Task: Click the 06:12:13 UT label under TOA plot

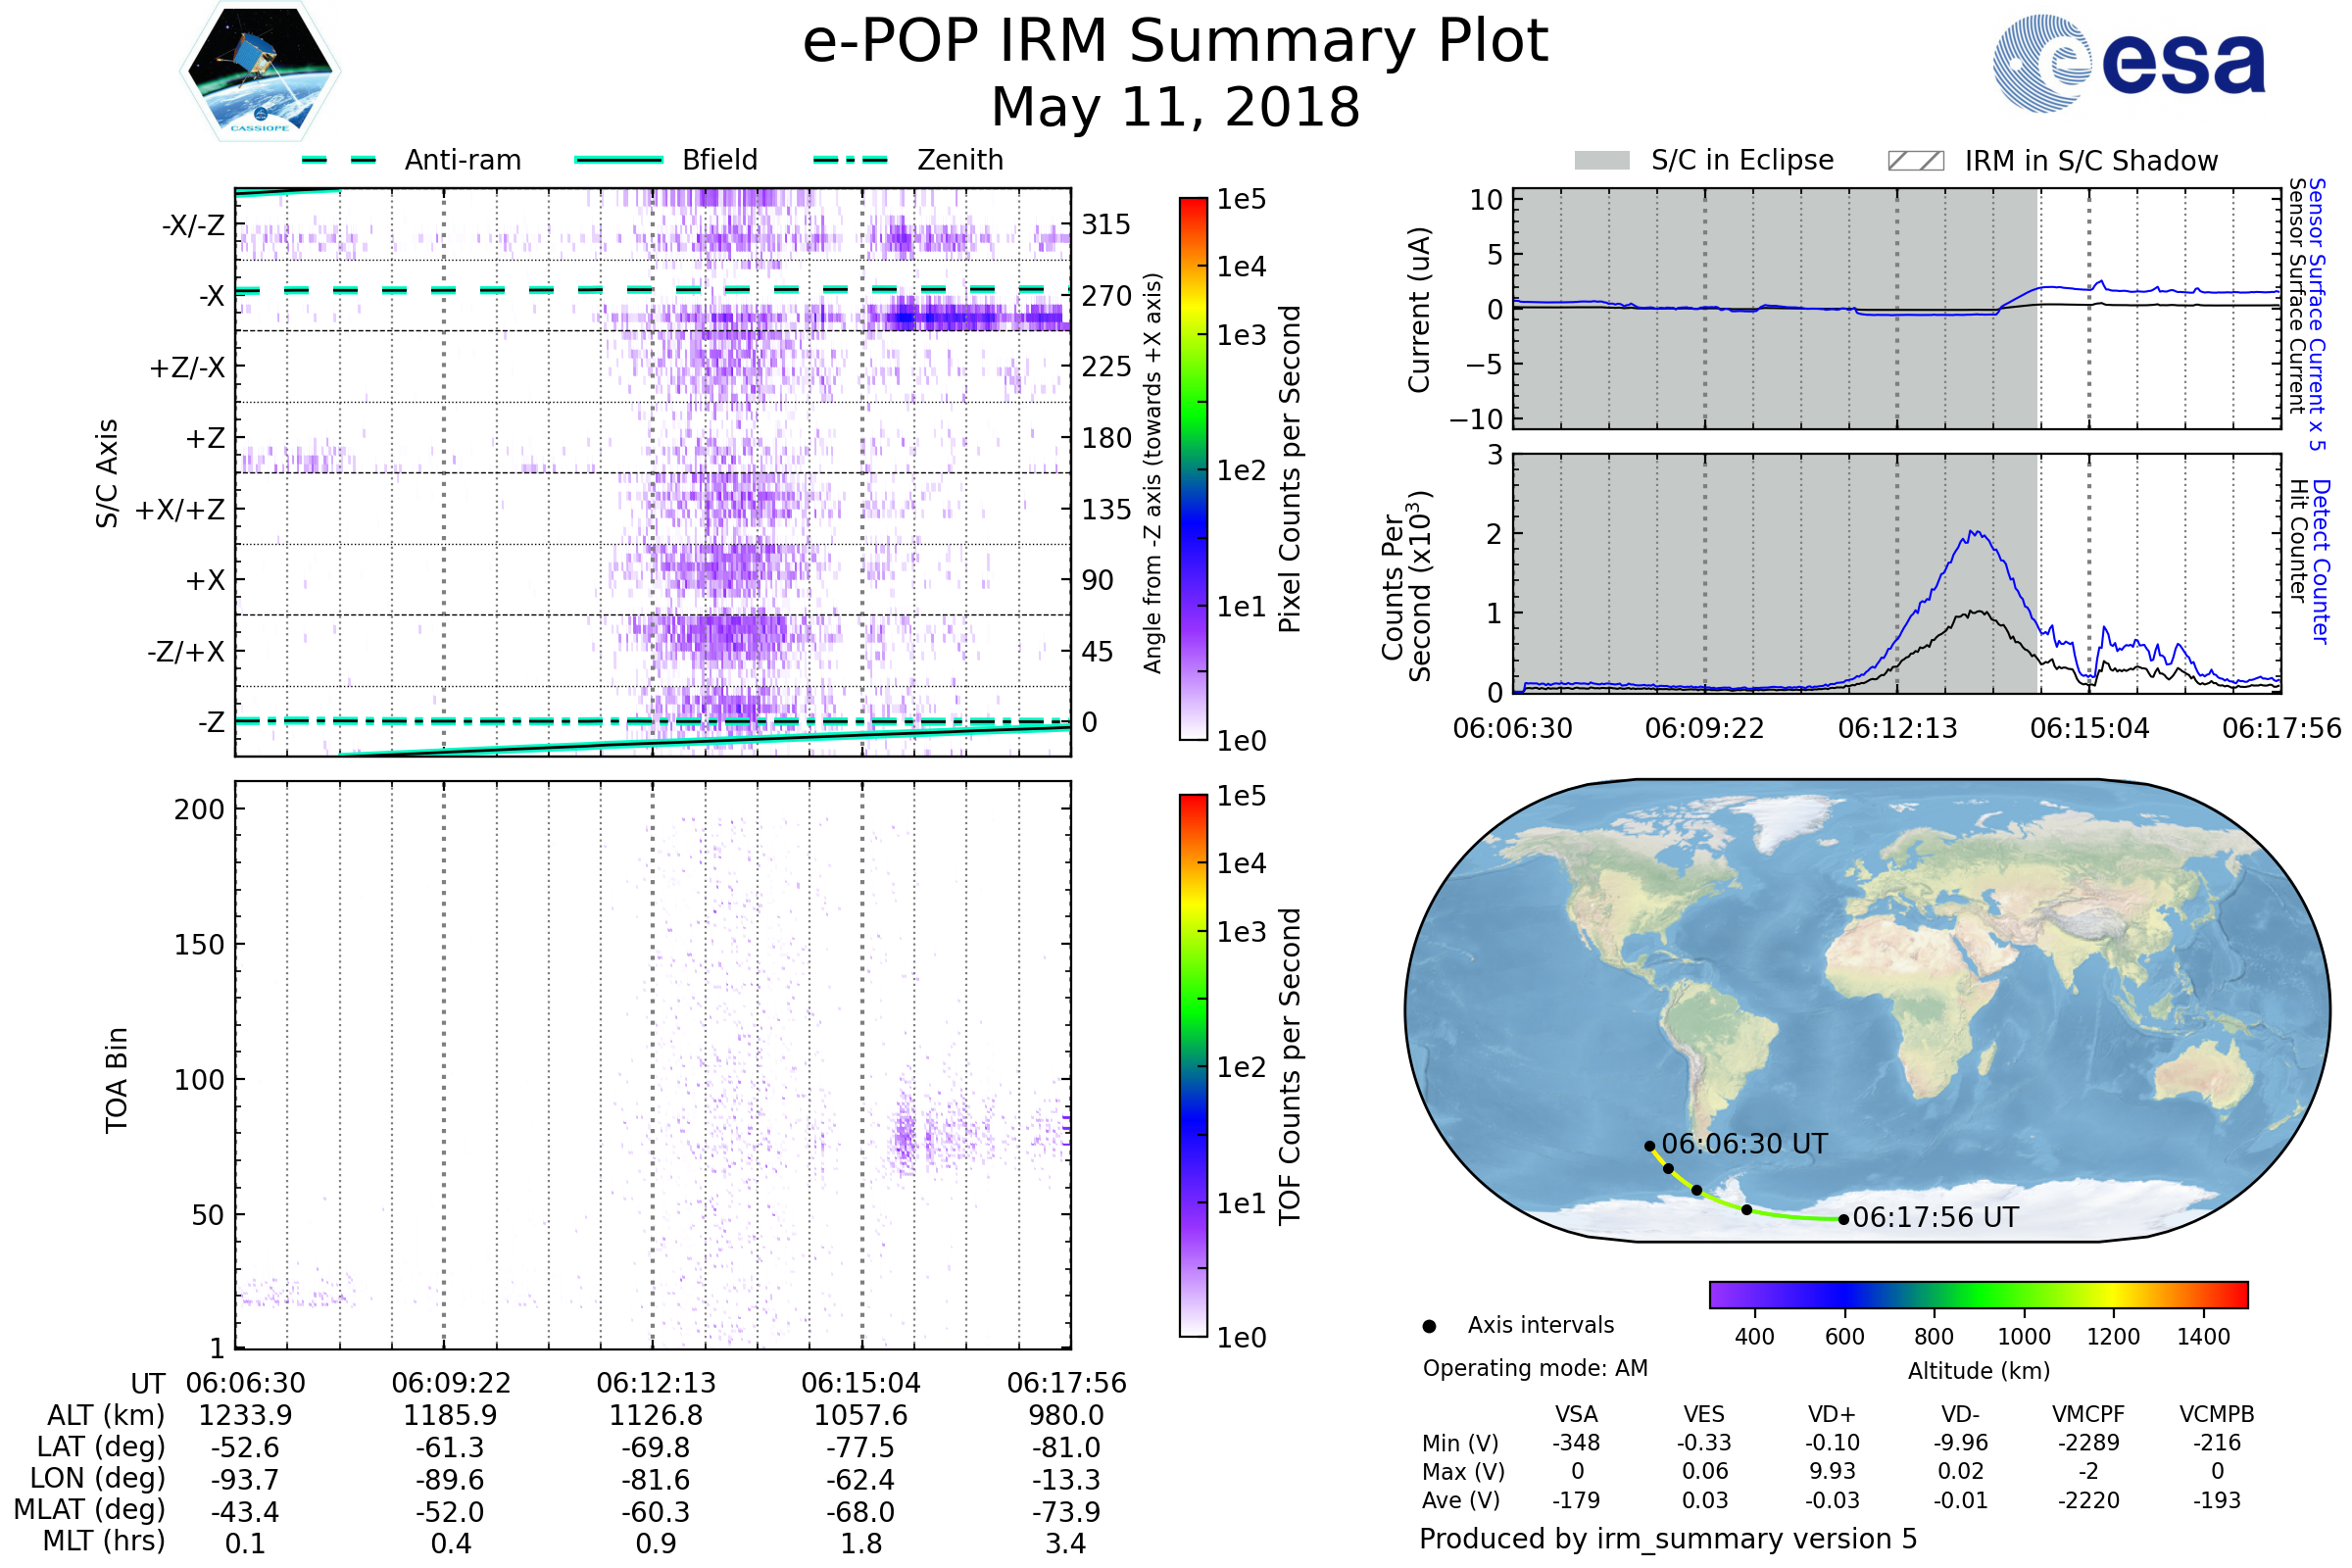Action: coord(656,1383)
